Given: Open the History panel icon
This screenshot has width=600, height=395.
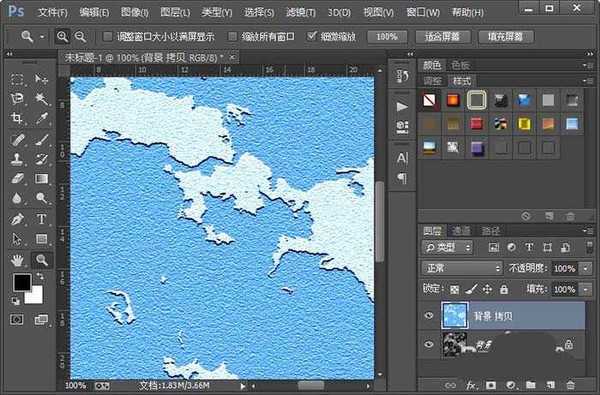Looking at the screenshot, I should [402, 76].
